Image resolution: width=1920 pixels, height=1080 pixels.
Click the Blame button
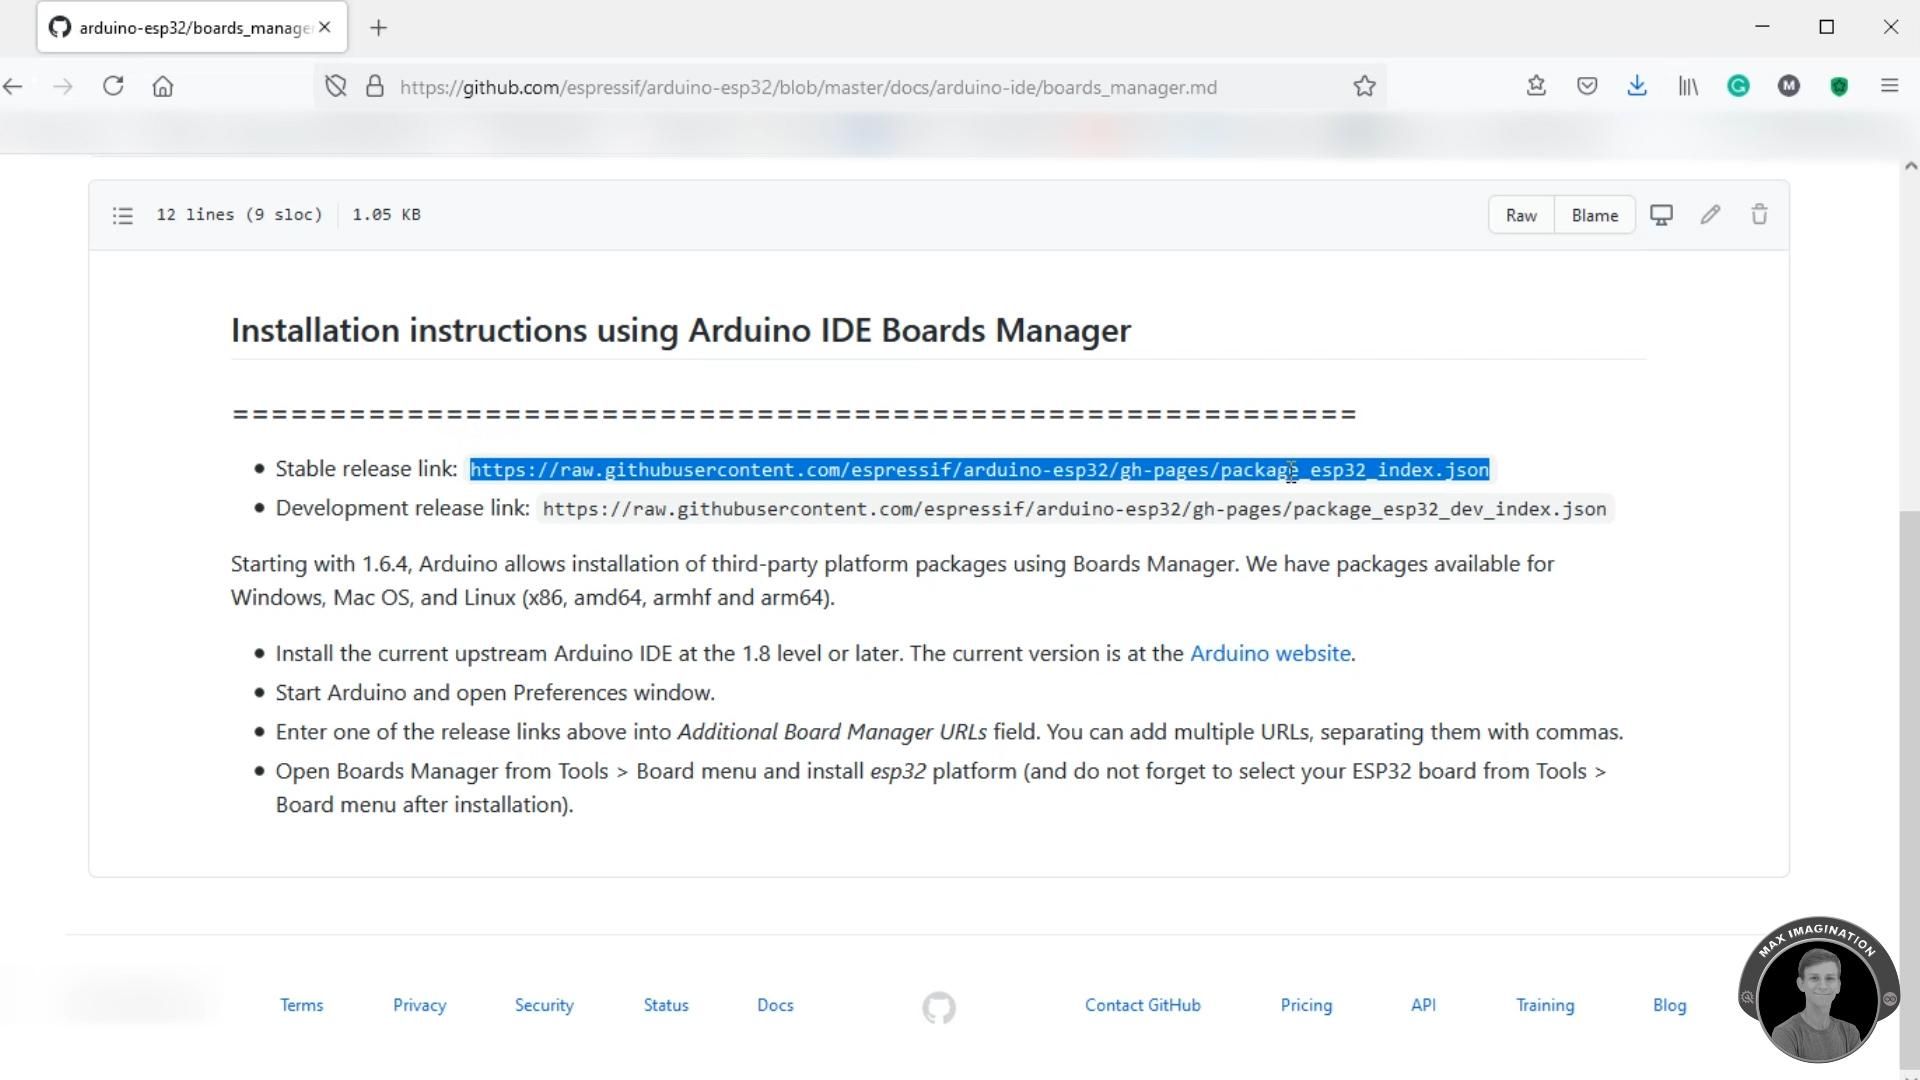(1594, 215)
